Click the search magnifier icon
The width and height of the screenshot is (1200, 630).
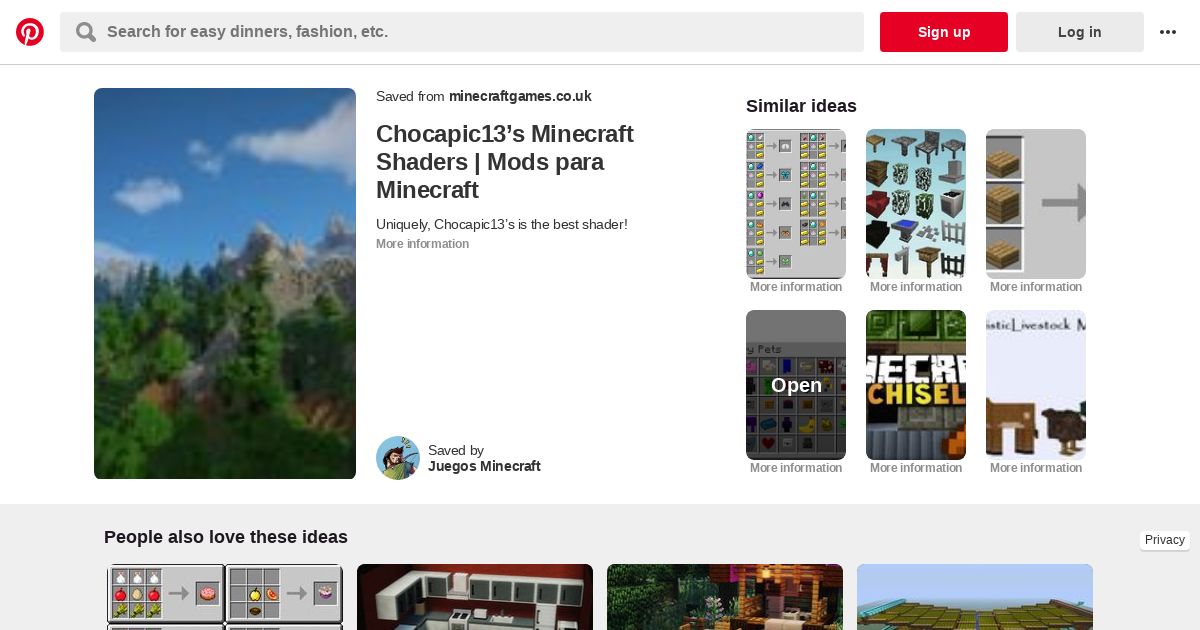[x=86, y=32]
